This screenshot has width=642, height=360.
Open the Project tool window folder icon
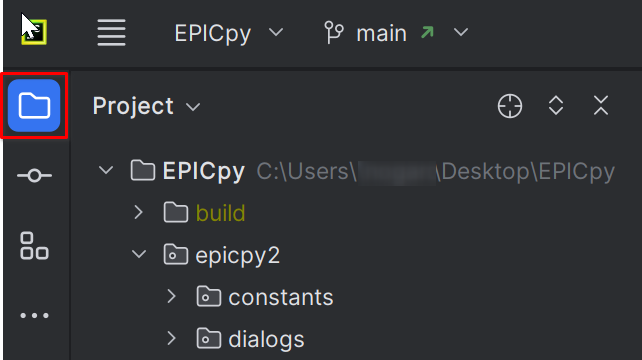pyautogui.click(x=34, y=105)
